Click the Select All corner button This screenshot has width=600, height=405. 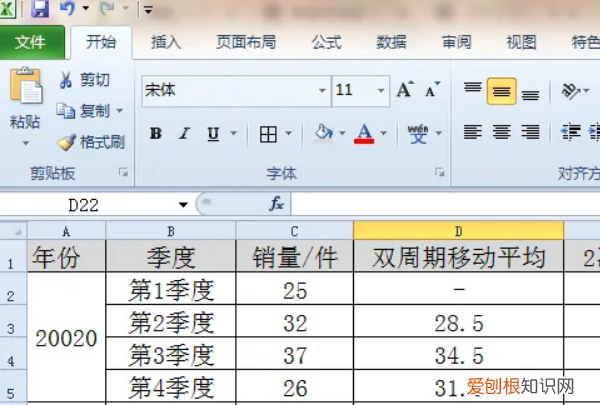point(13,231)
